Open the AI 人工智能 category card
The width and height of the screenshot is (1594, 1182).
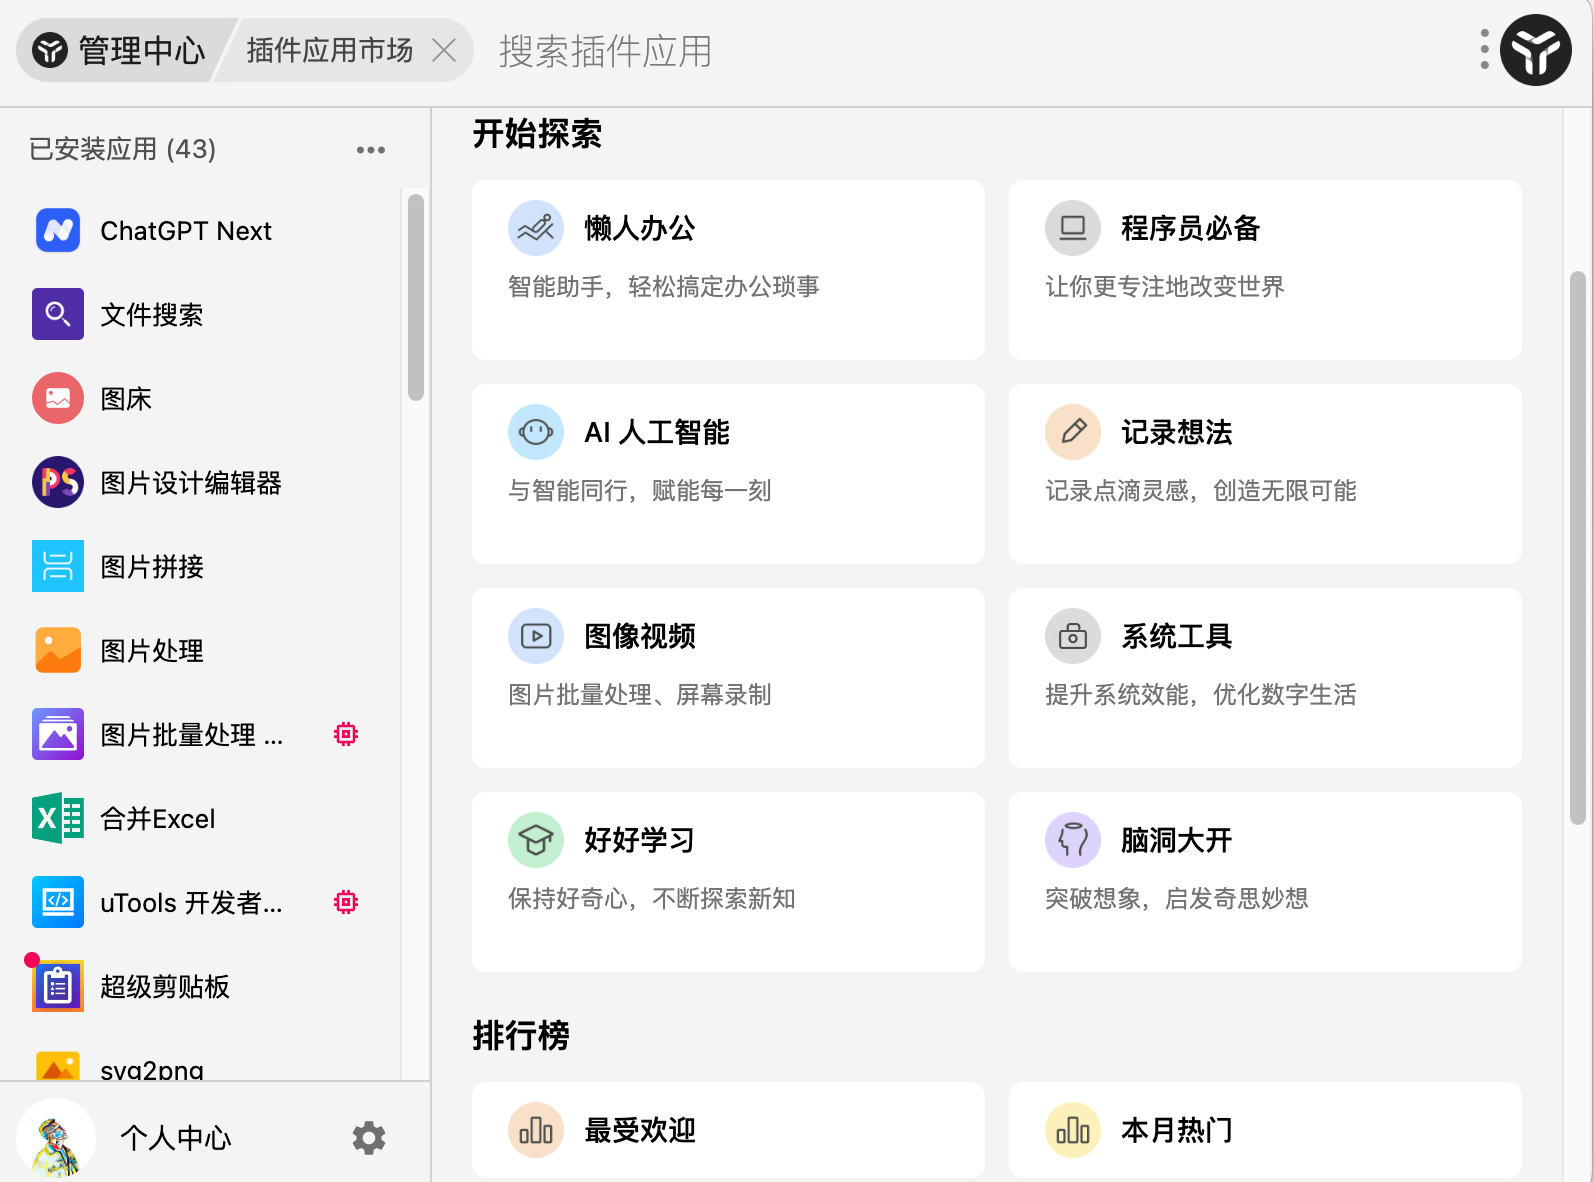click(728, 474)
